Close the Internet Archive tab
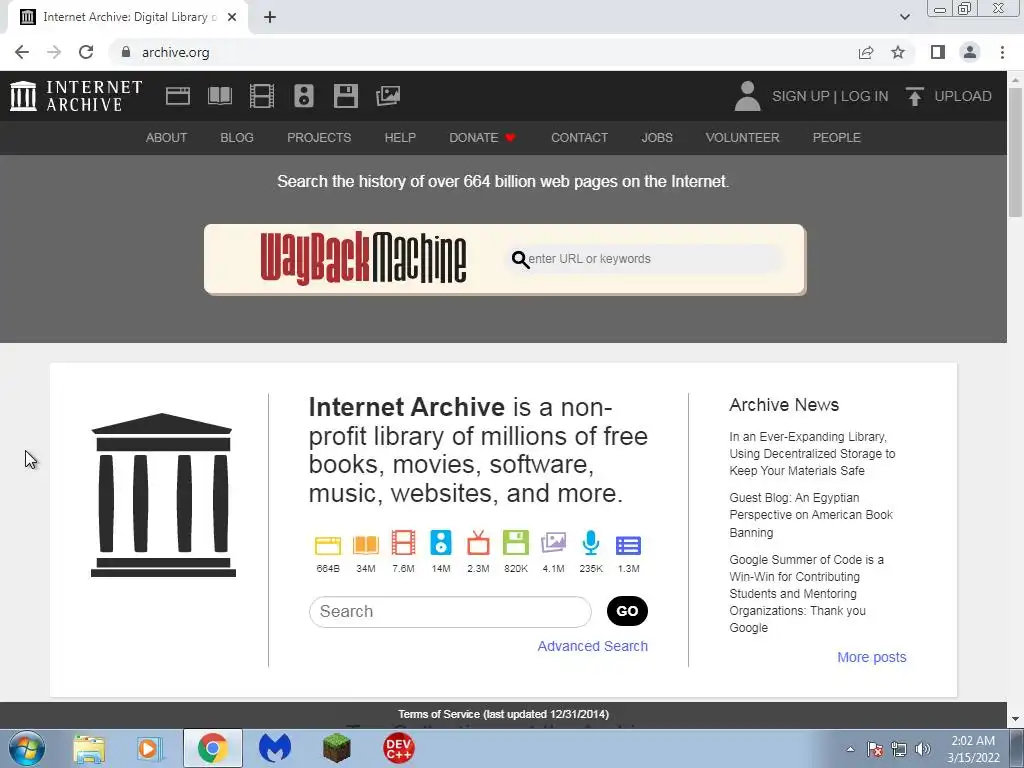 click(x=232, y=17)
